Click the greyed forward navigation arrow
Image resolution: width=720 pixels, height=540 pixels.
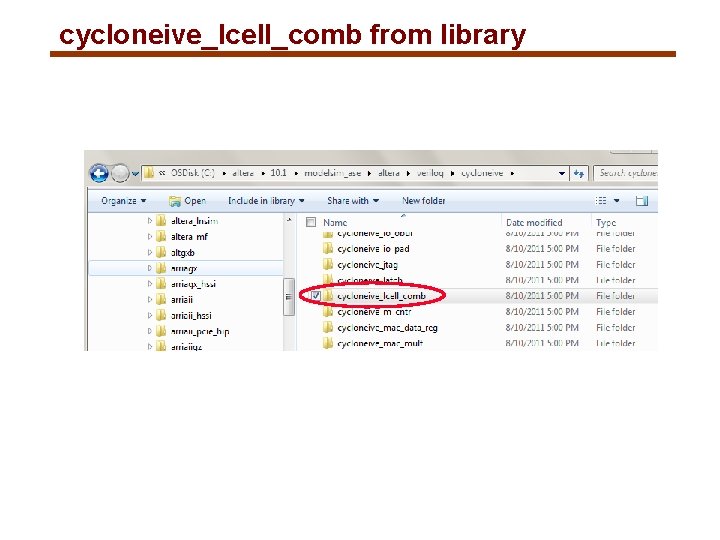(x=120, y=174)
